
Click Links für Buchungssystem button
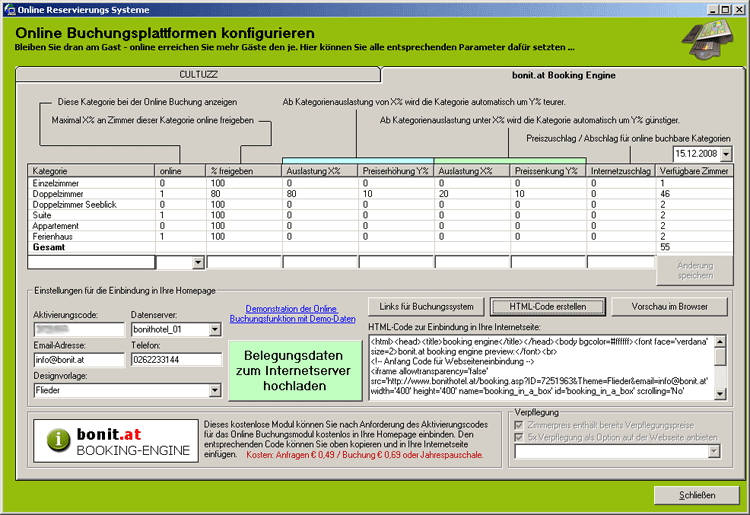[x=426, y=307]
